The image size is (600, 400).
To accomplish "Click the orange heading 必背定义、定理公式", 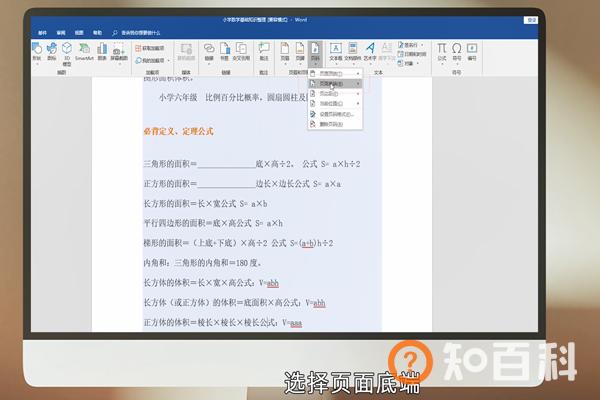I will pyautogui.click(x=178, y=132).
